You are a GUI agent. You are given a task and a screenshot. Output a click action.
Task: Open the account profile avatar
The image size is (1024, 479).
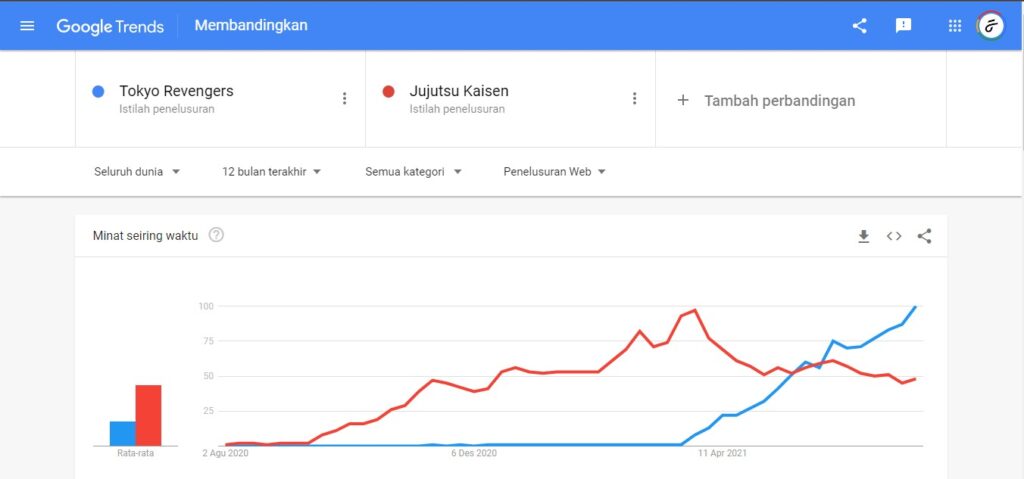[990, 26]
